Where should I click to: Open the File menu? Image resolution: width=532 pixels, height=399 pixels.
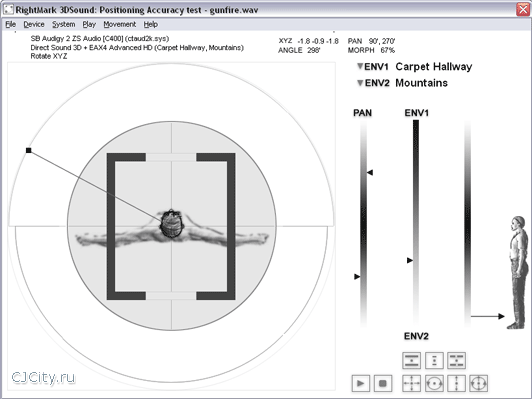click(x=11, y=24)
